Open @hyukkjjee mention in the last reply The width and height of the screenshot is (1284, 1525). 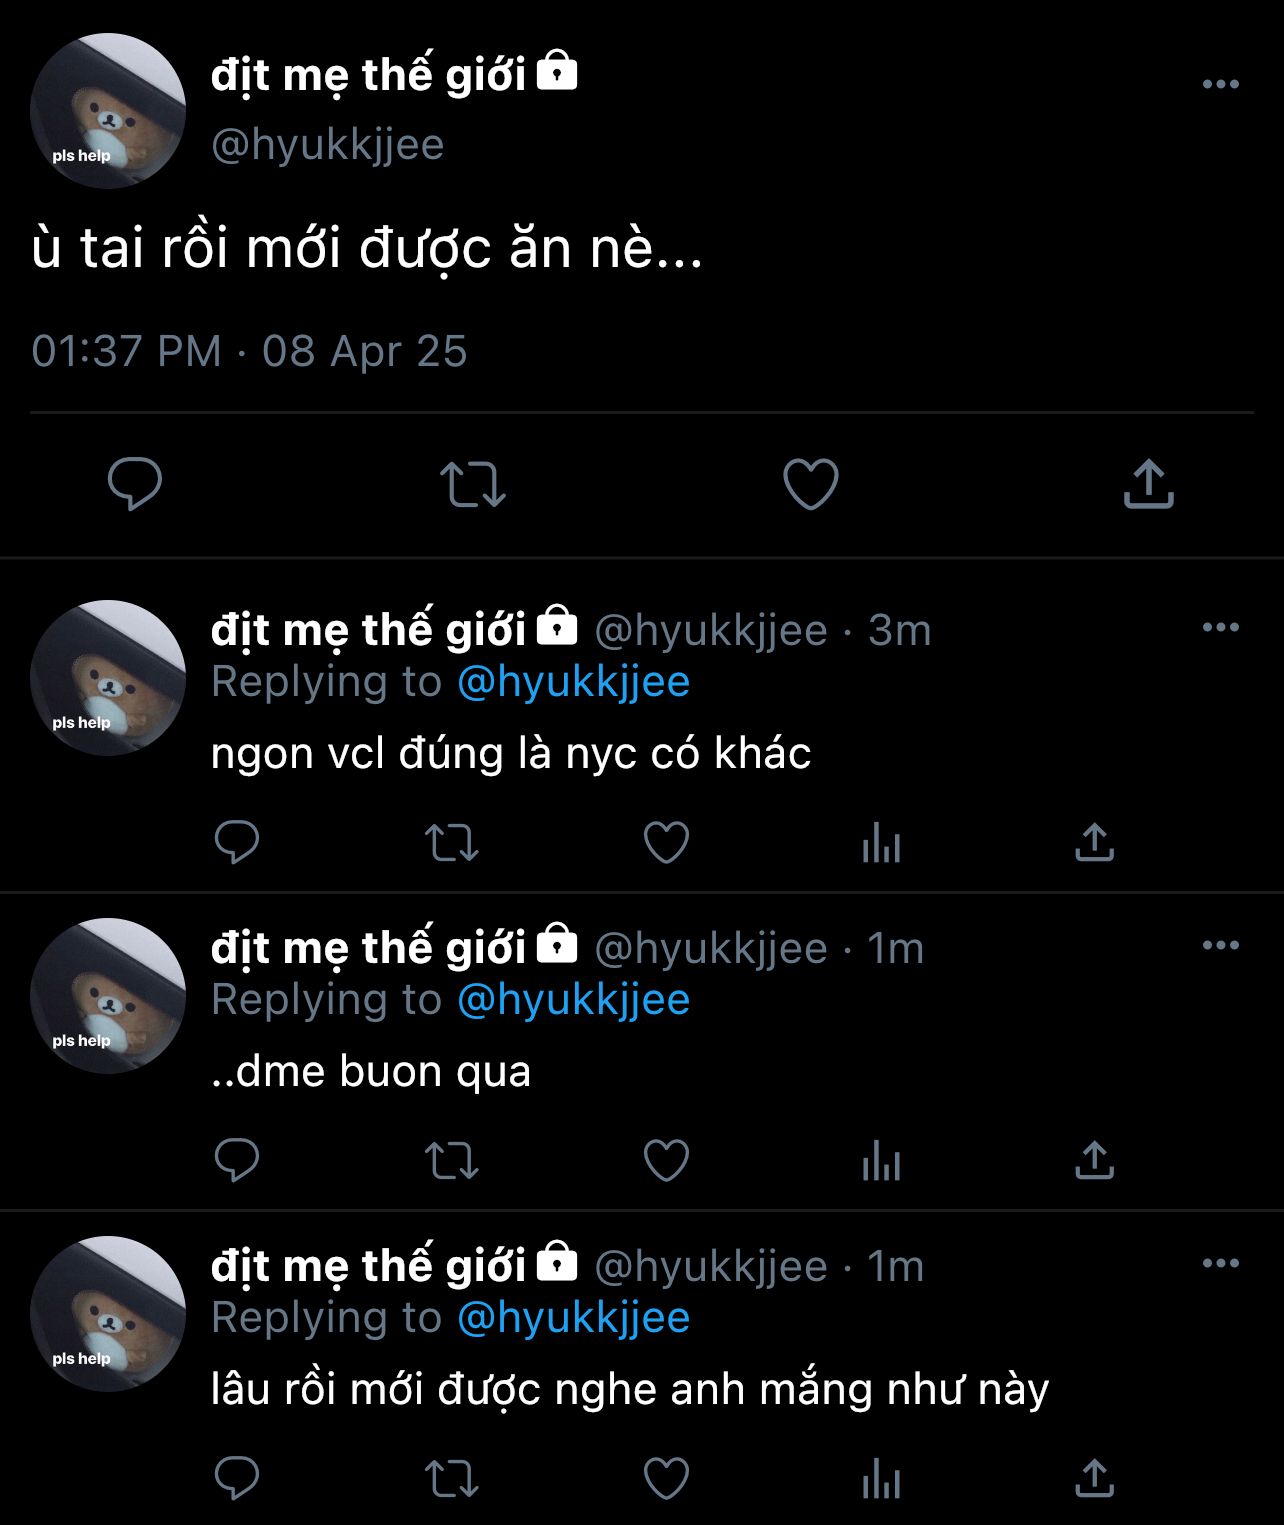(573, 1318)
